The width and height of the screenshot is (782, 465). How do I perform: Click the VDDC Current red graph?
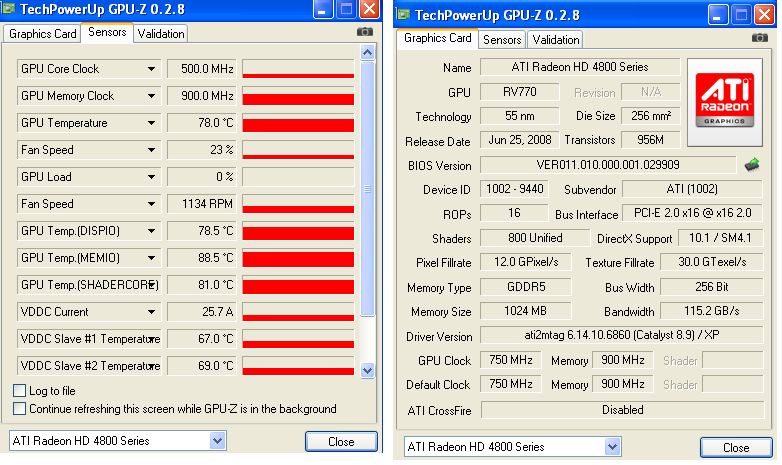click(x=298, y=312)
